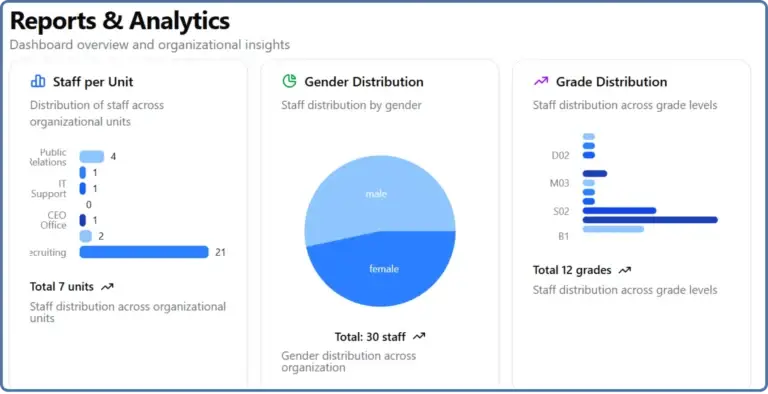The image size is (768, 394).
Task: Select the Public Relations bar showing 4
Action: coord(92,156)
